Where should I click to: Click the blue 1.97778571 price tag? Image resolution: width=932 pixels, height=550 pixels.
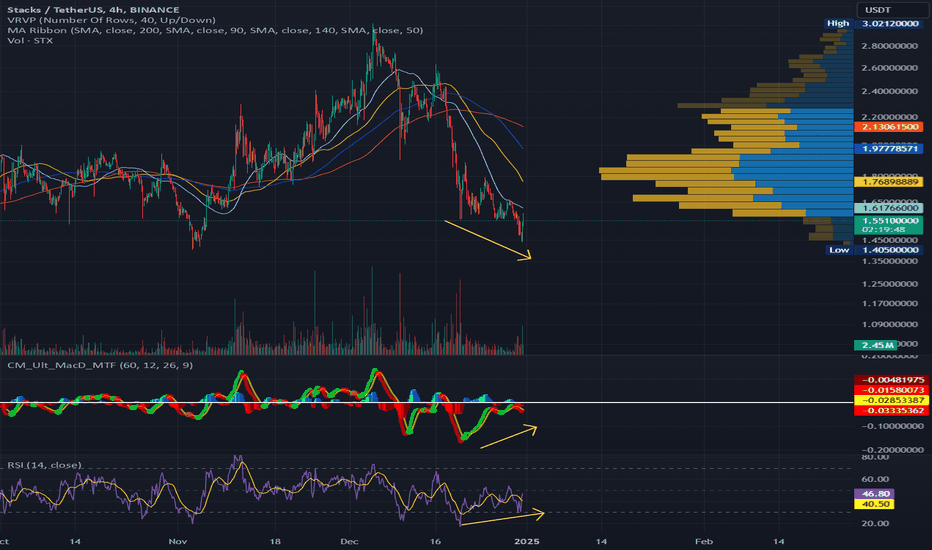point(888,149)
